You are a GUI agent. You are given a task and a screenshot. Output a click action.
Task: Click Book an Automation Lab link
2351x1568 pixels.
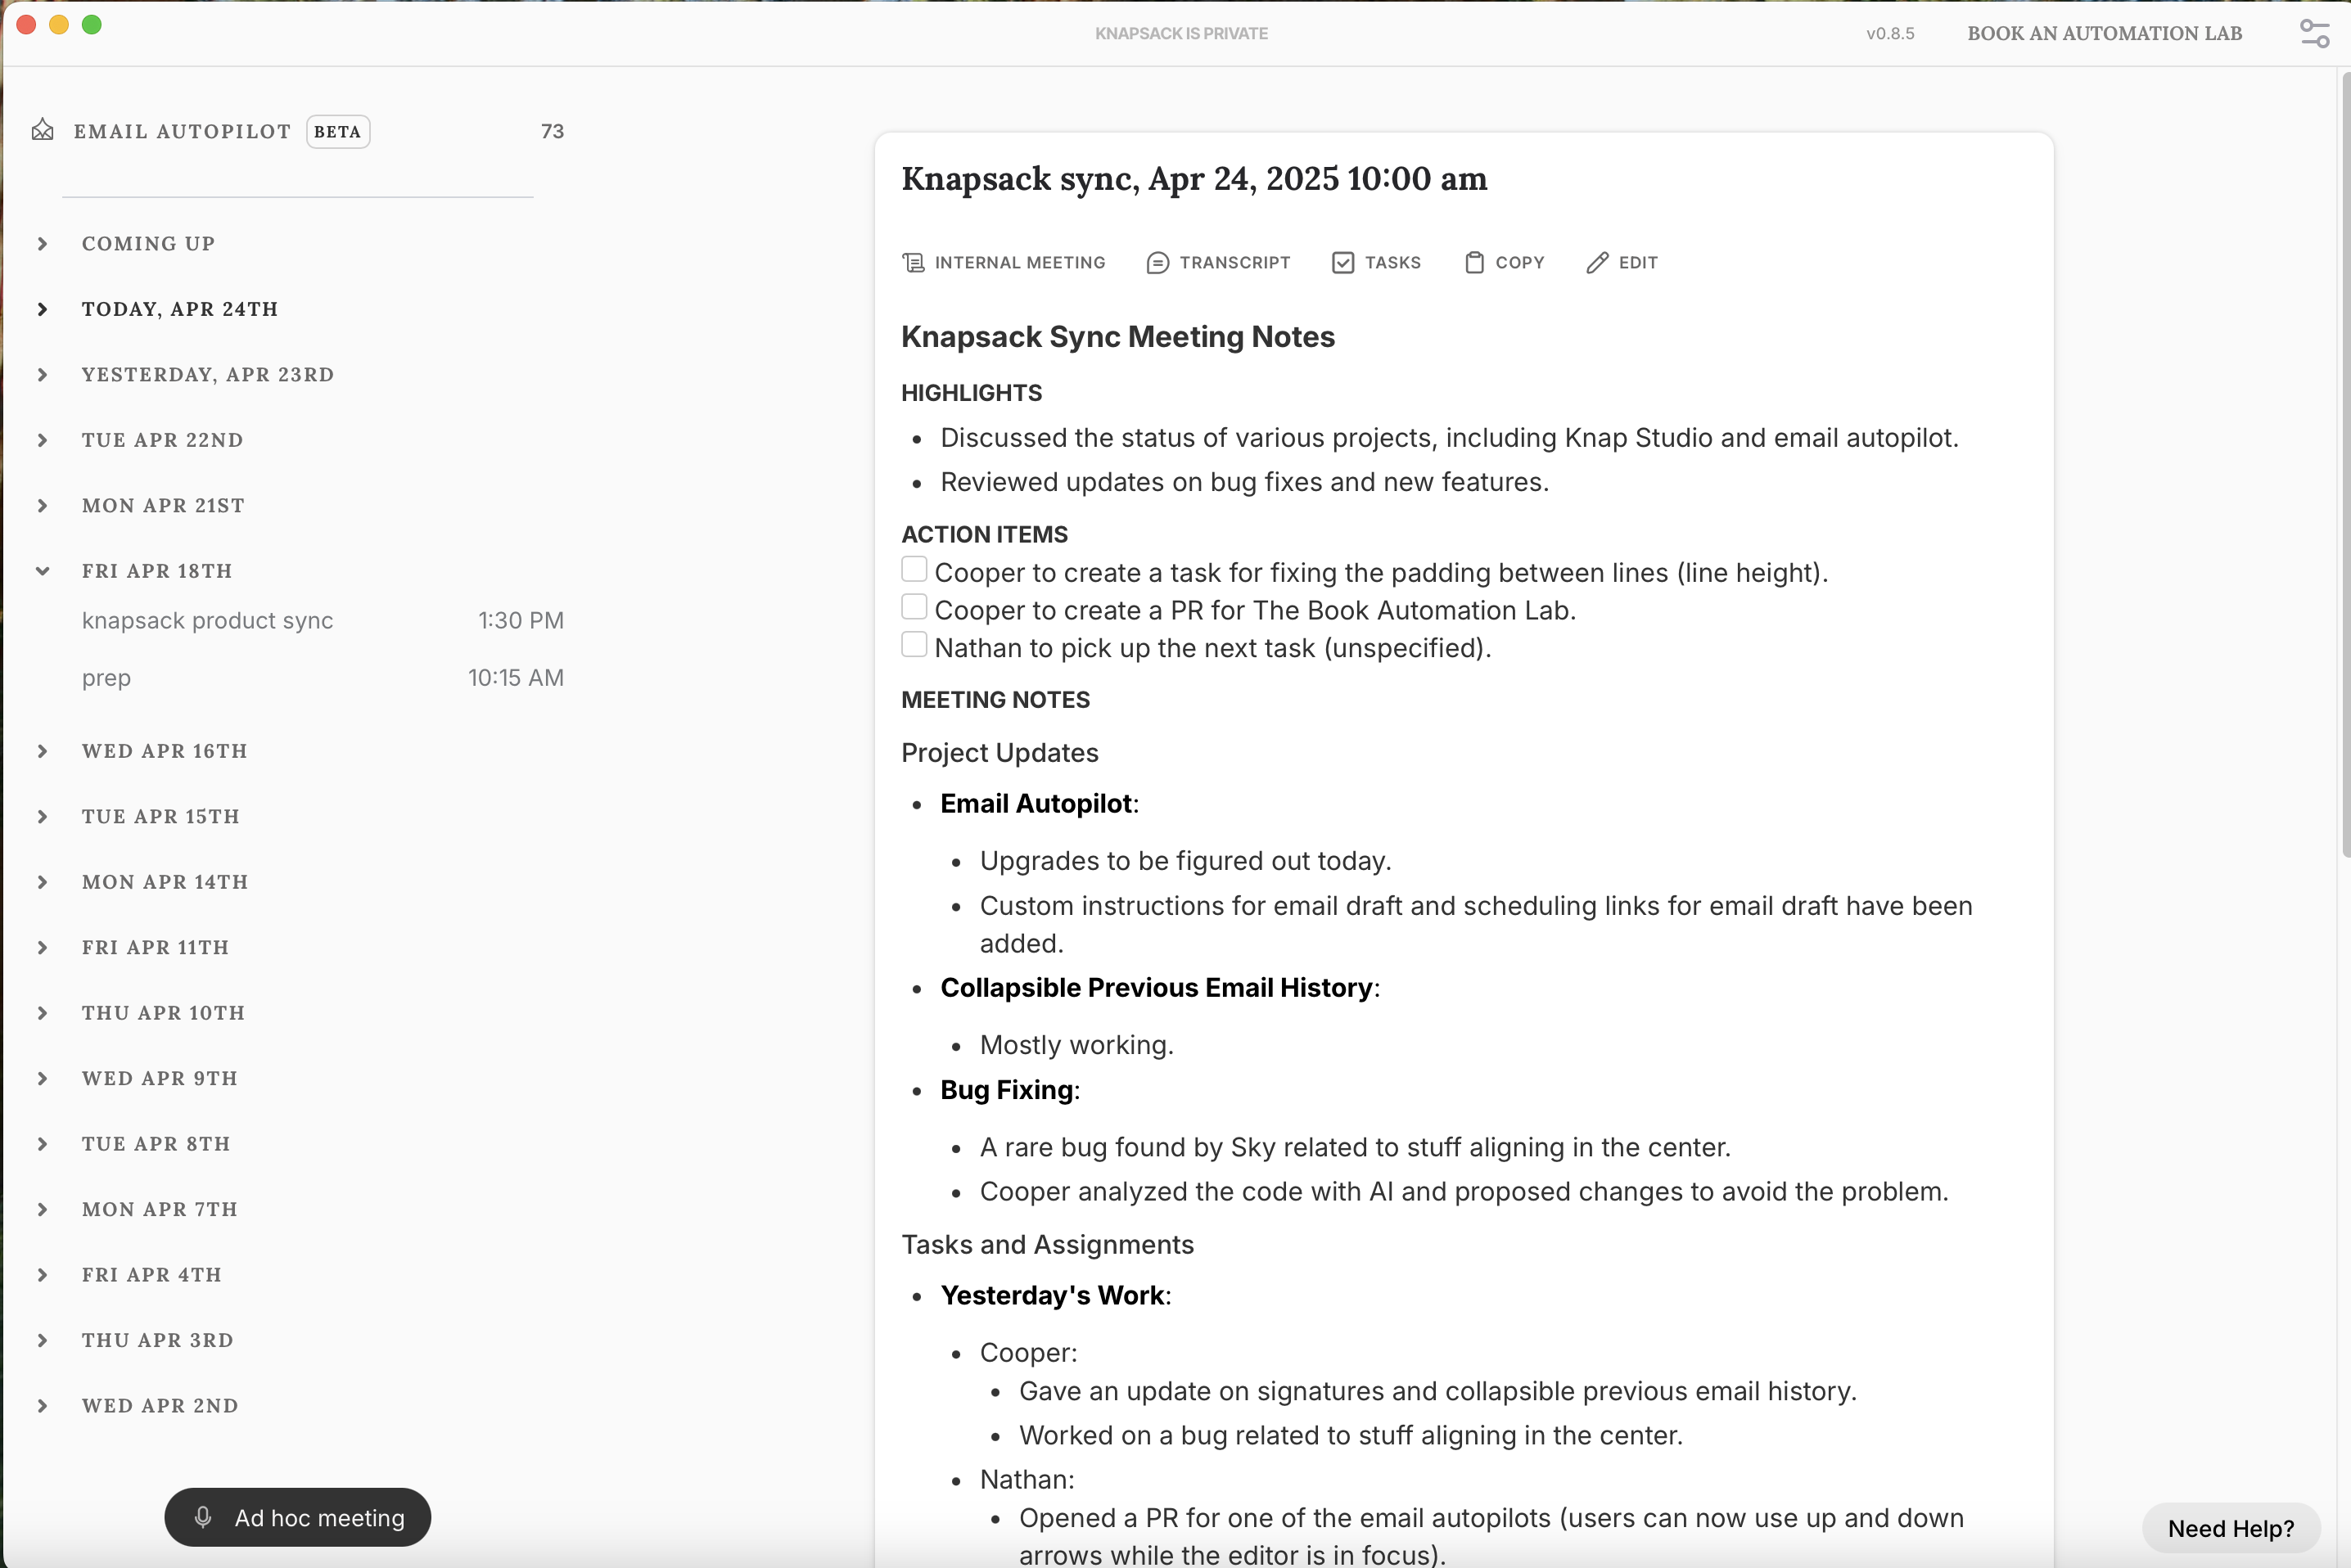(2104, 33)
